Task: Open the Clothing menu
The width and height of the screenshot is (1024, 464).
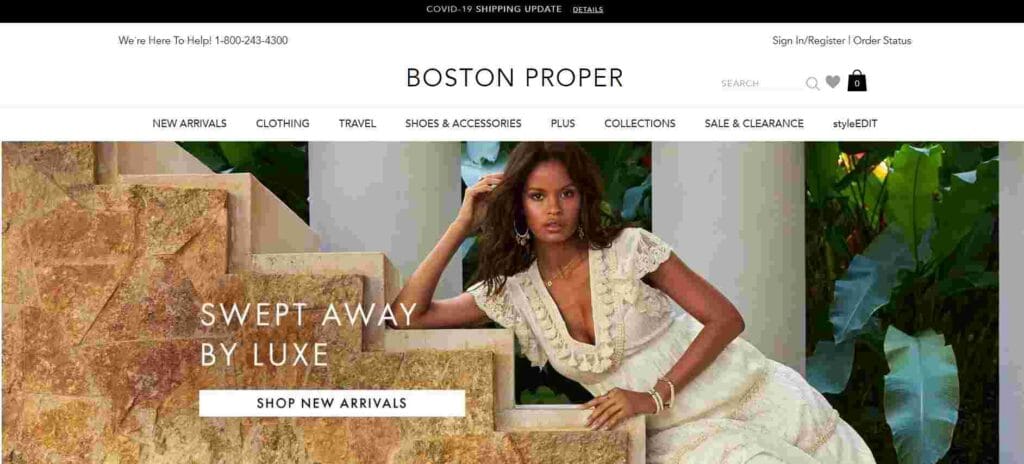Action: 283,124
